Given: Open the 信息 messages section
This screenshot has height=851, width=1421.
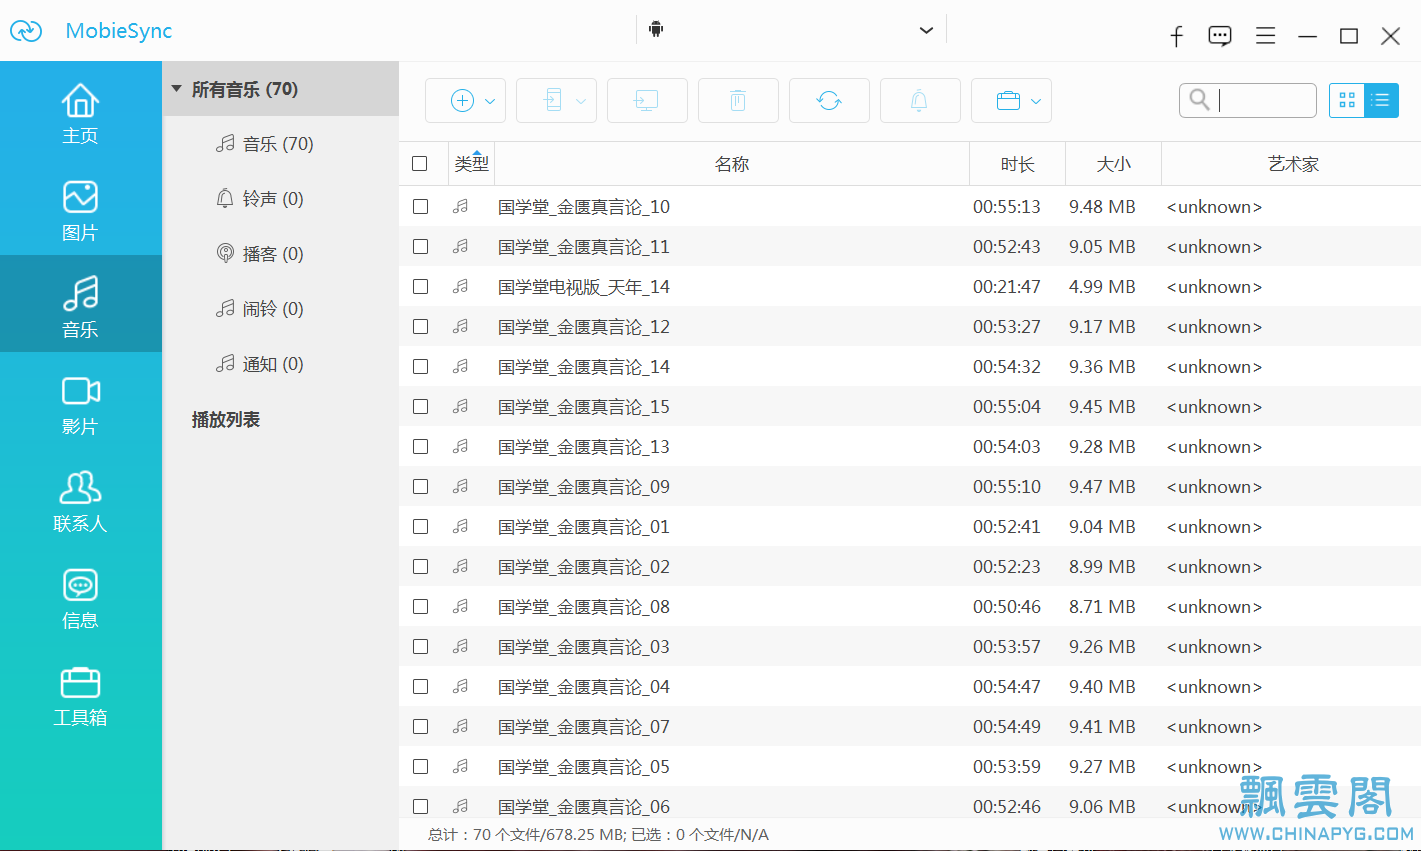Looking at the screenshot, I should (x=80, y=598).
